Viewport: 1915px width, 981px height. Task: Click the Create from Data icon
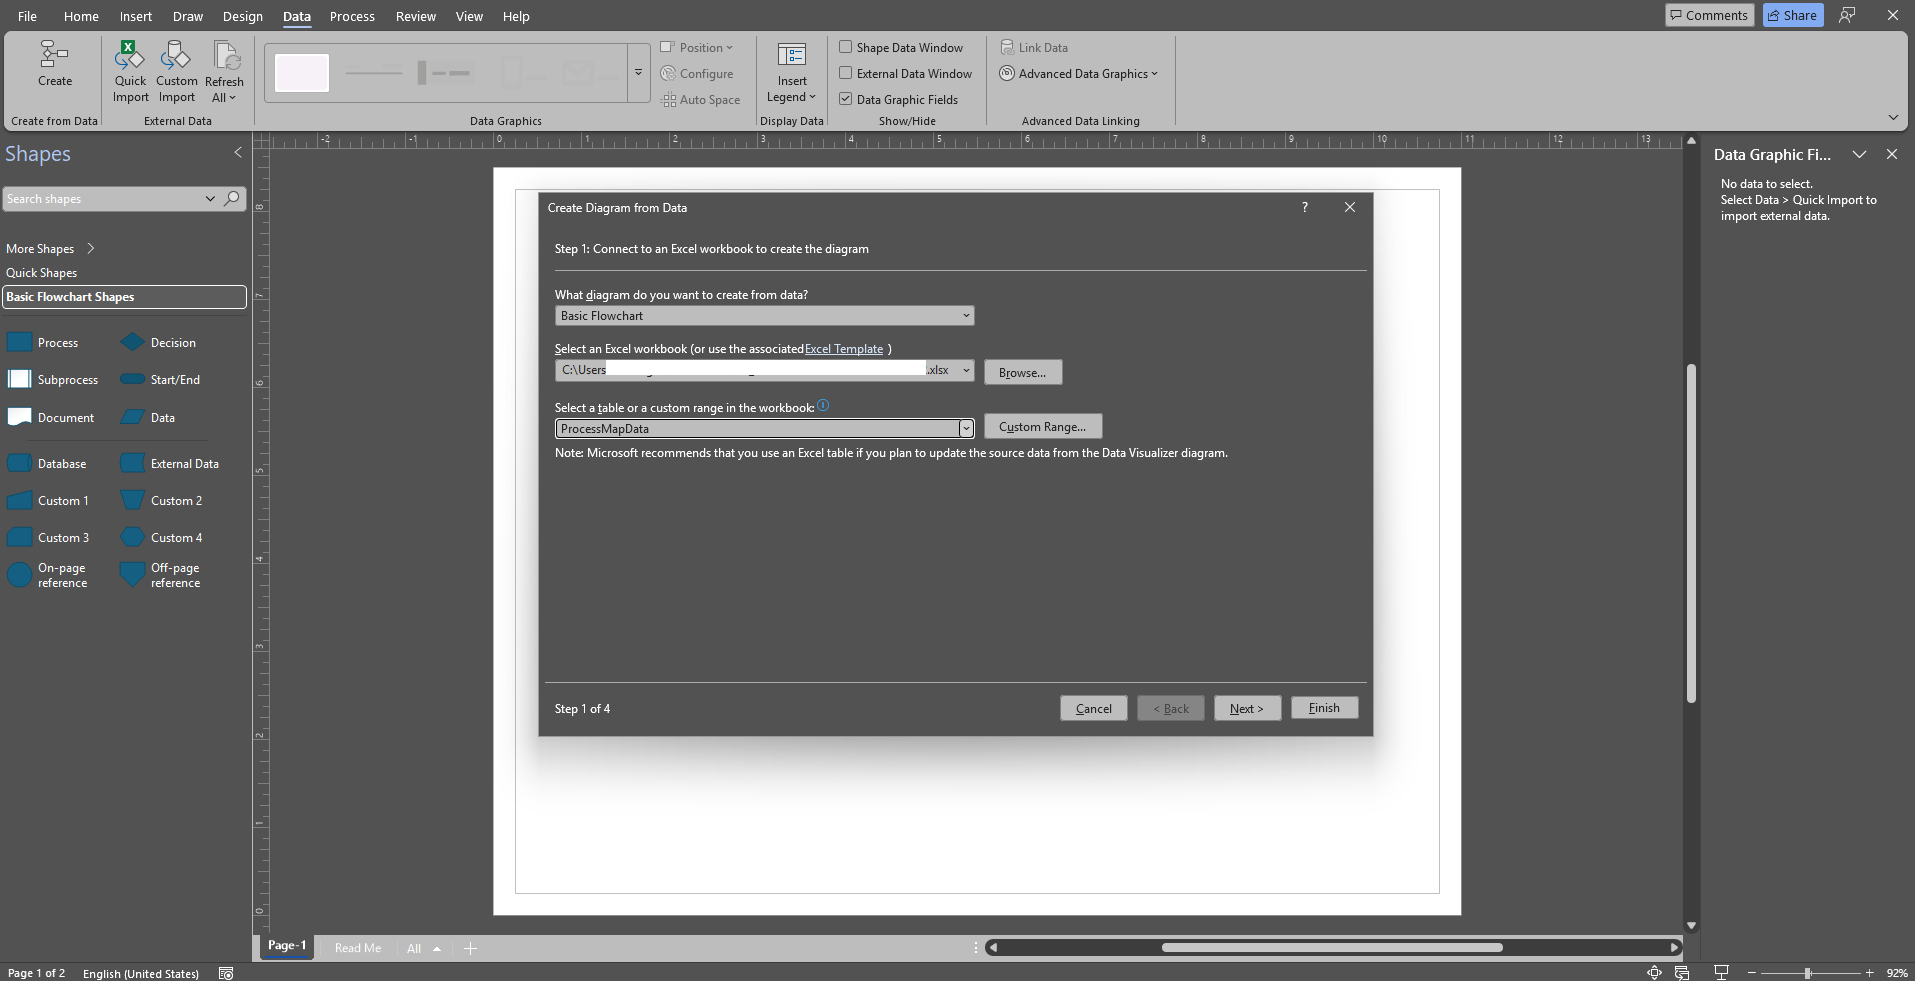(x=54, y=64)
